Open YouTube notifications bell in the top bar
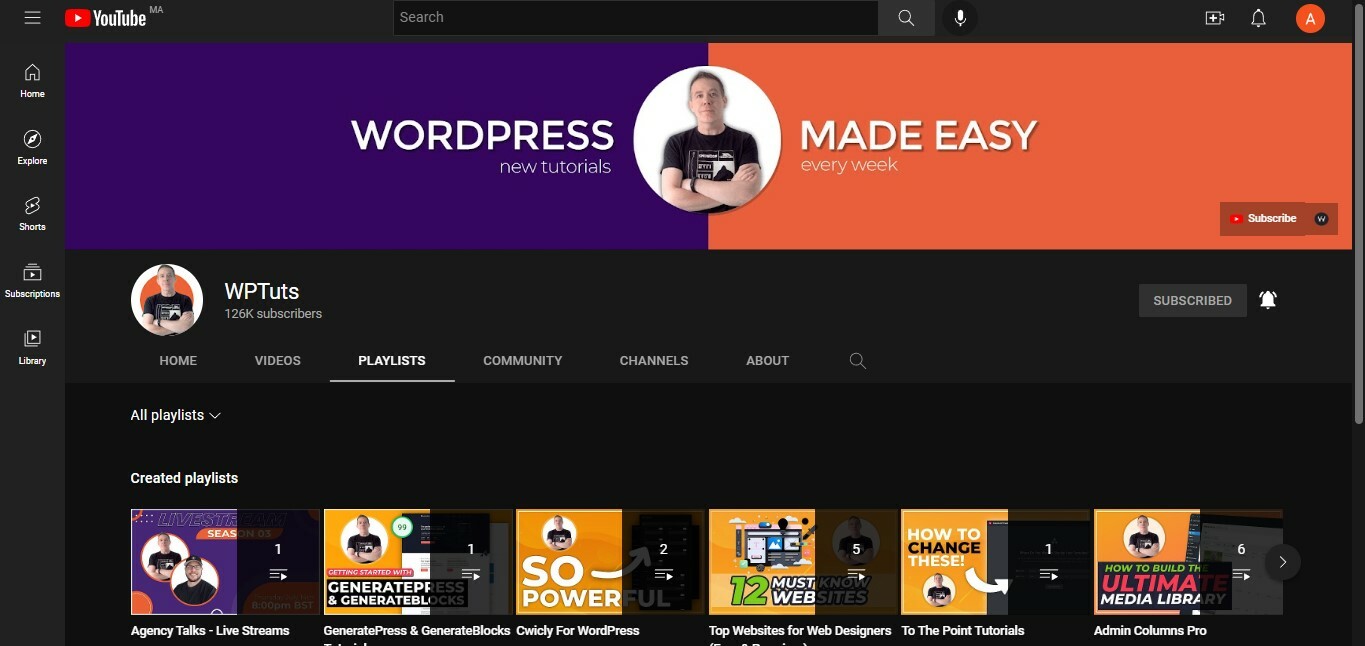The width and height of the screenshot is (1365, 646). 1258,17
